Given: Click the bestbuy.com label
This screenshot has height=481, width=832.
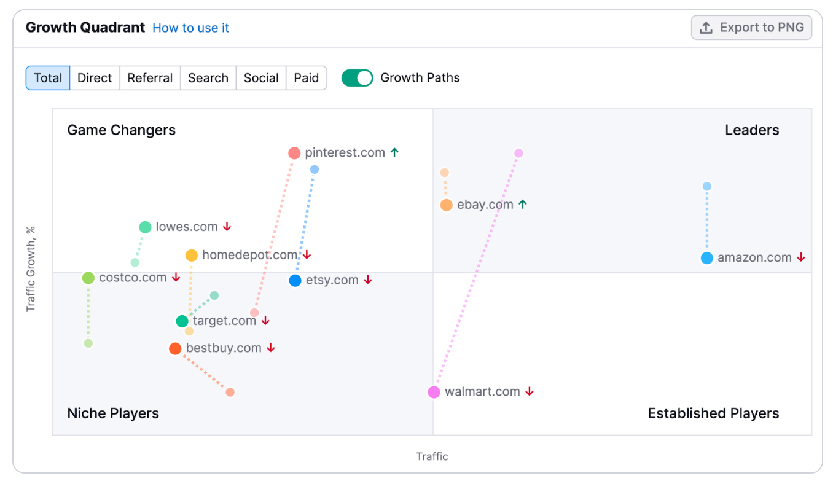Looking at the screenshot, I should pos(223,348).
